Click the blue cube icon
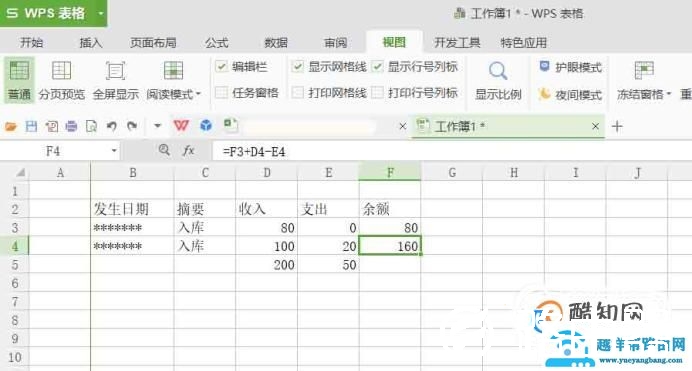 point(206,126)
